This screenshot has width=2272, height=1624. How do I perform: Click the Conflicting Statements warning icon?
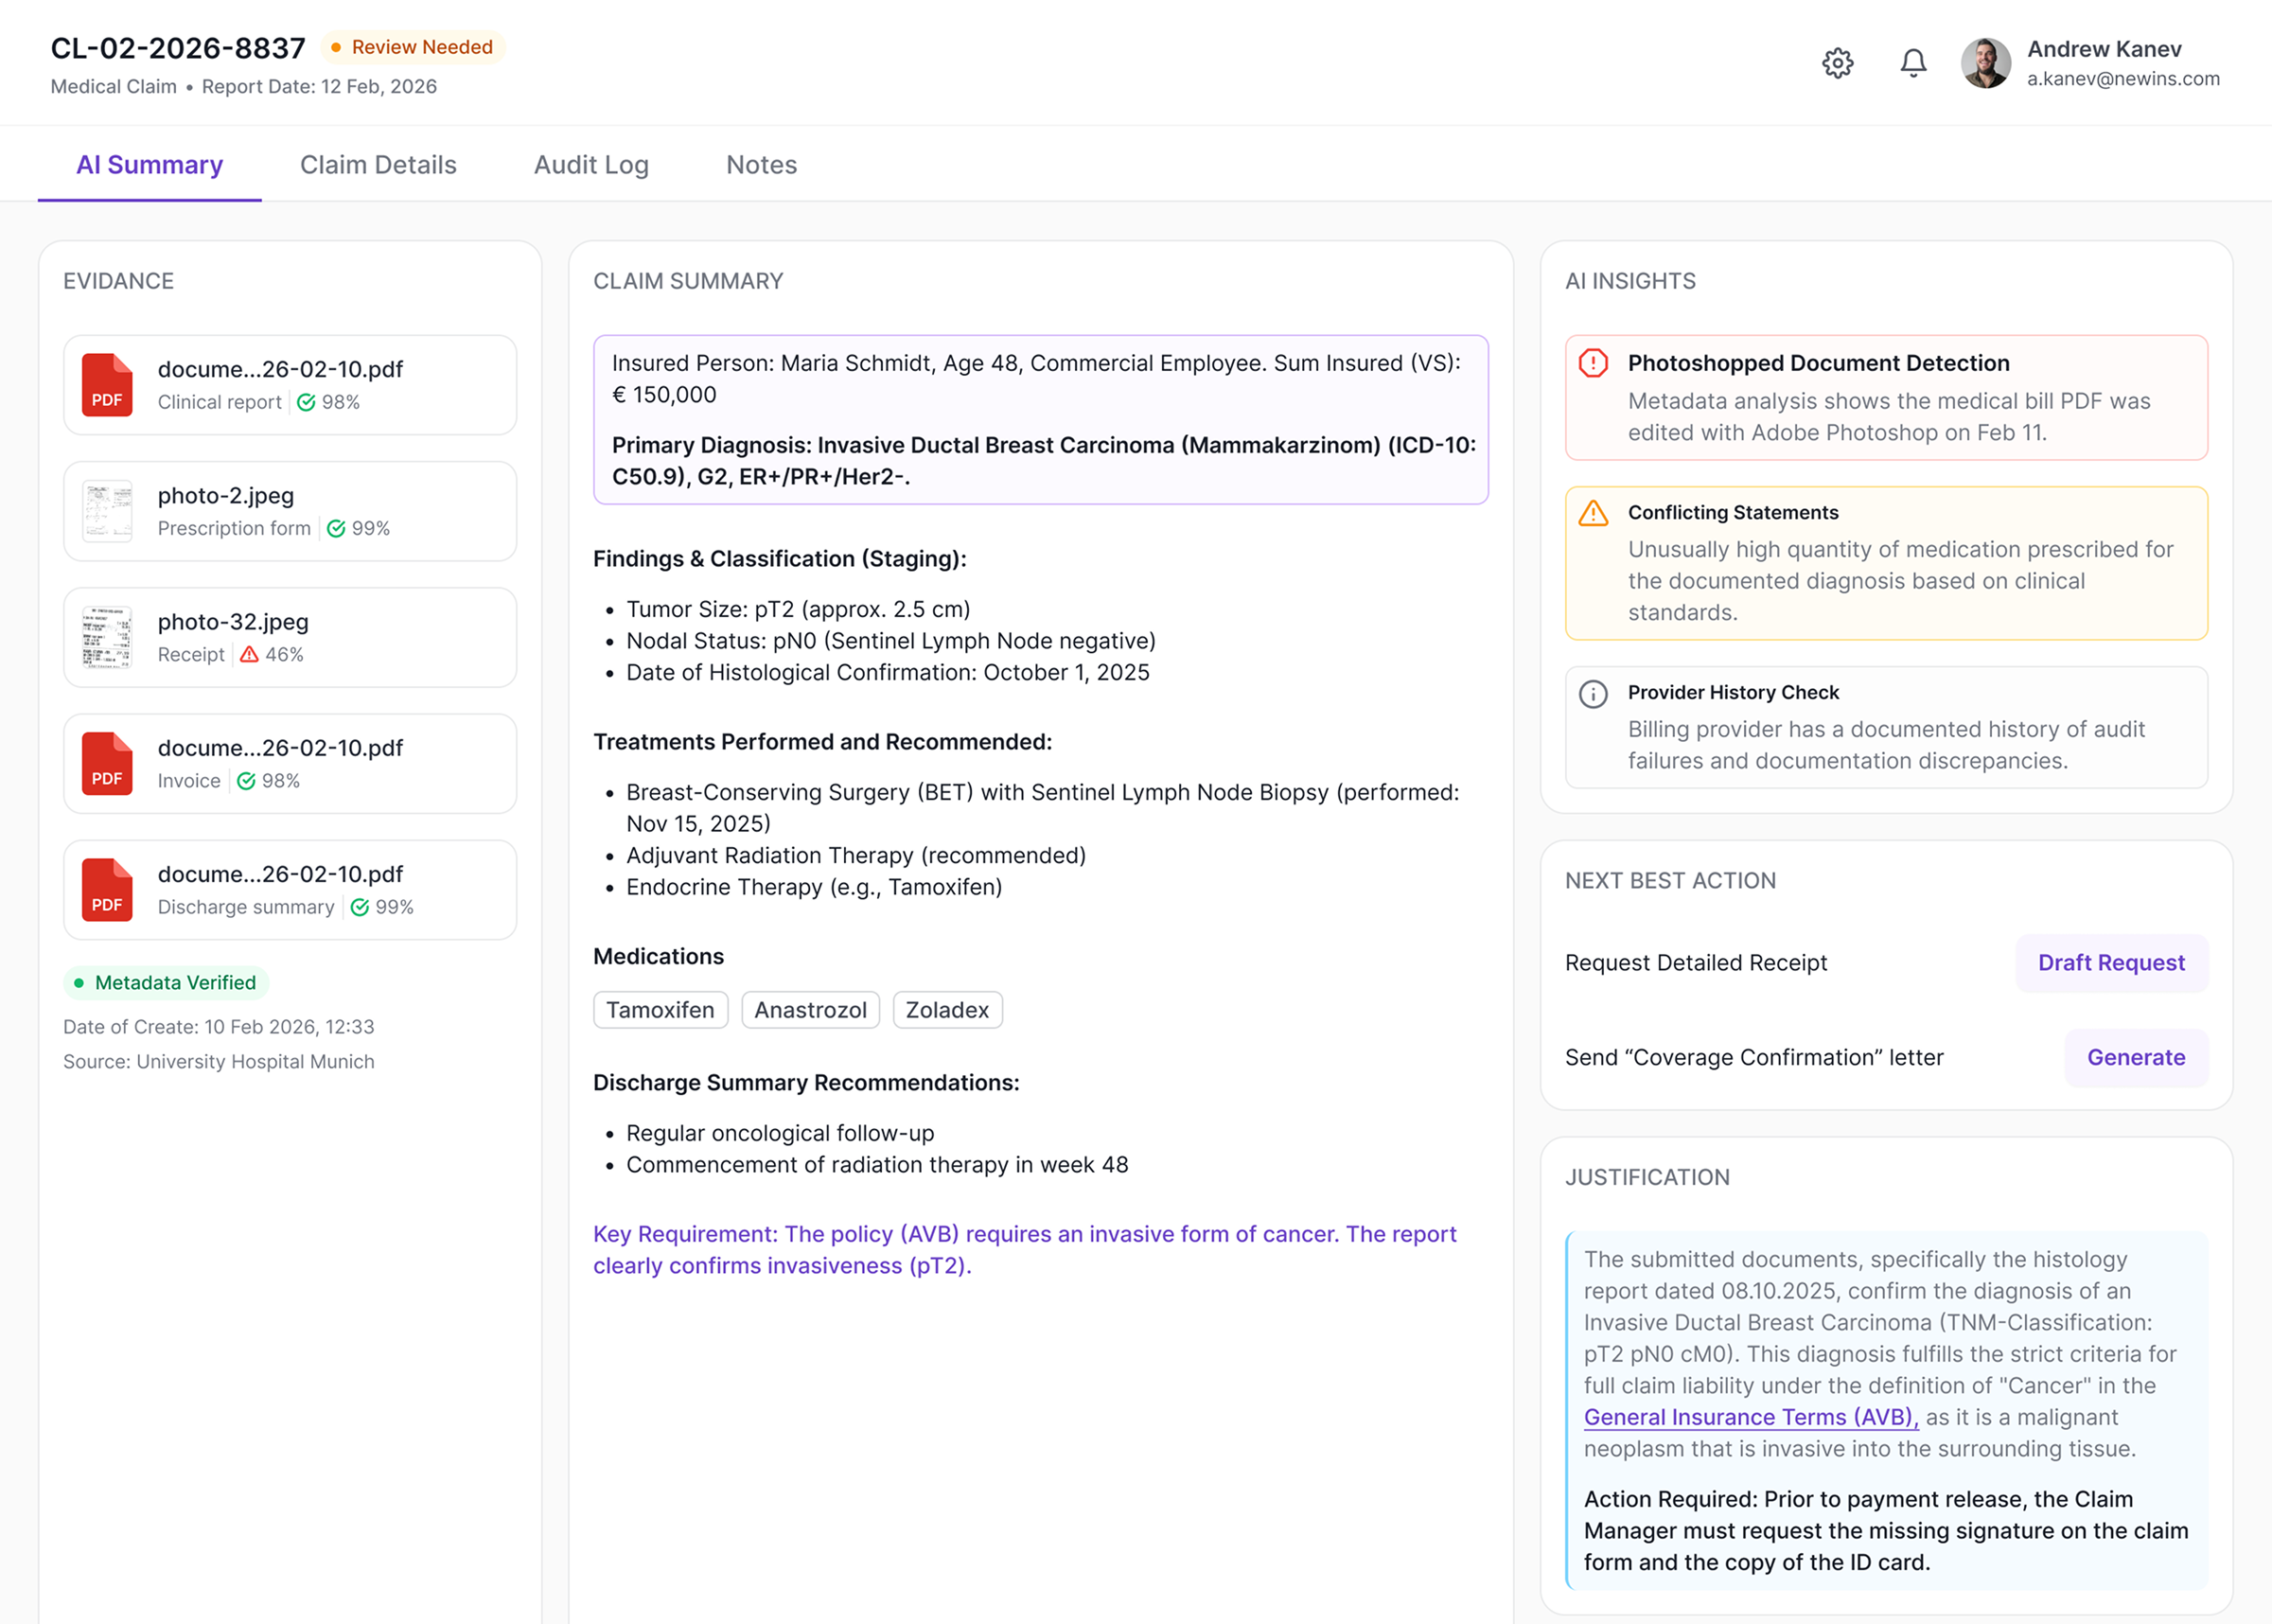click(1593, 513)
